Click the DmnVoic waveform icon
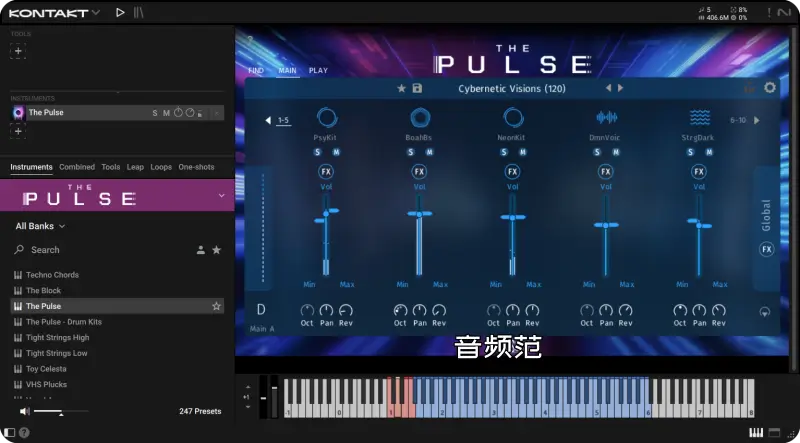800x443 pixels. (606, 118)
